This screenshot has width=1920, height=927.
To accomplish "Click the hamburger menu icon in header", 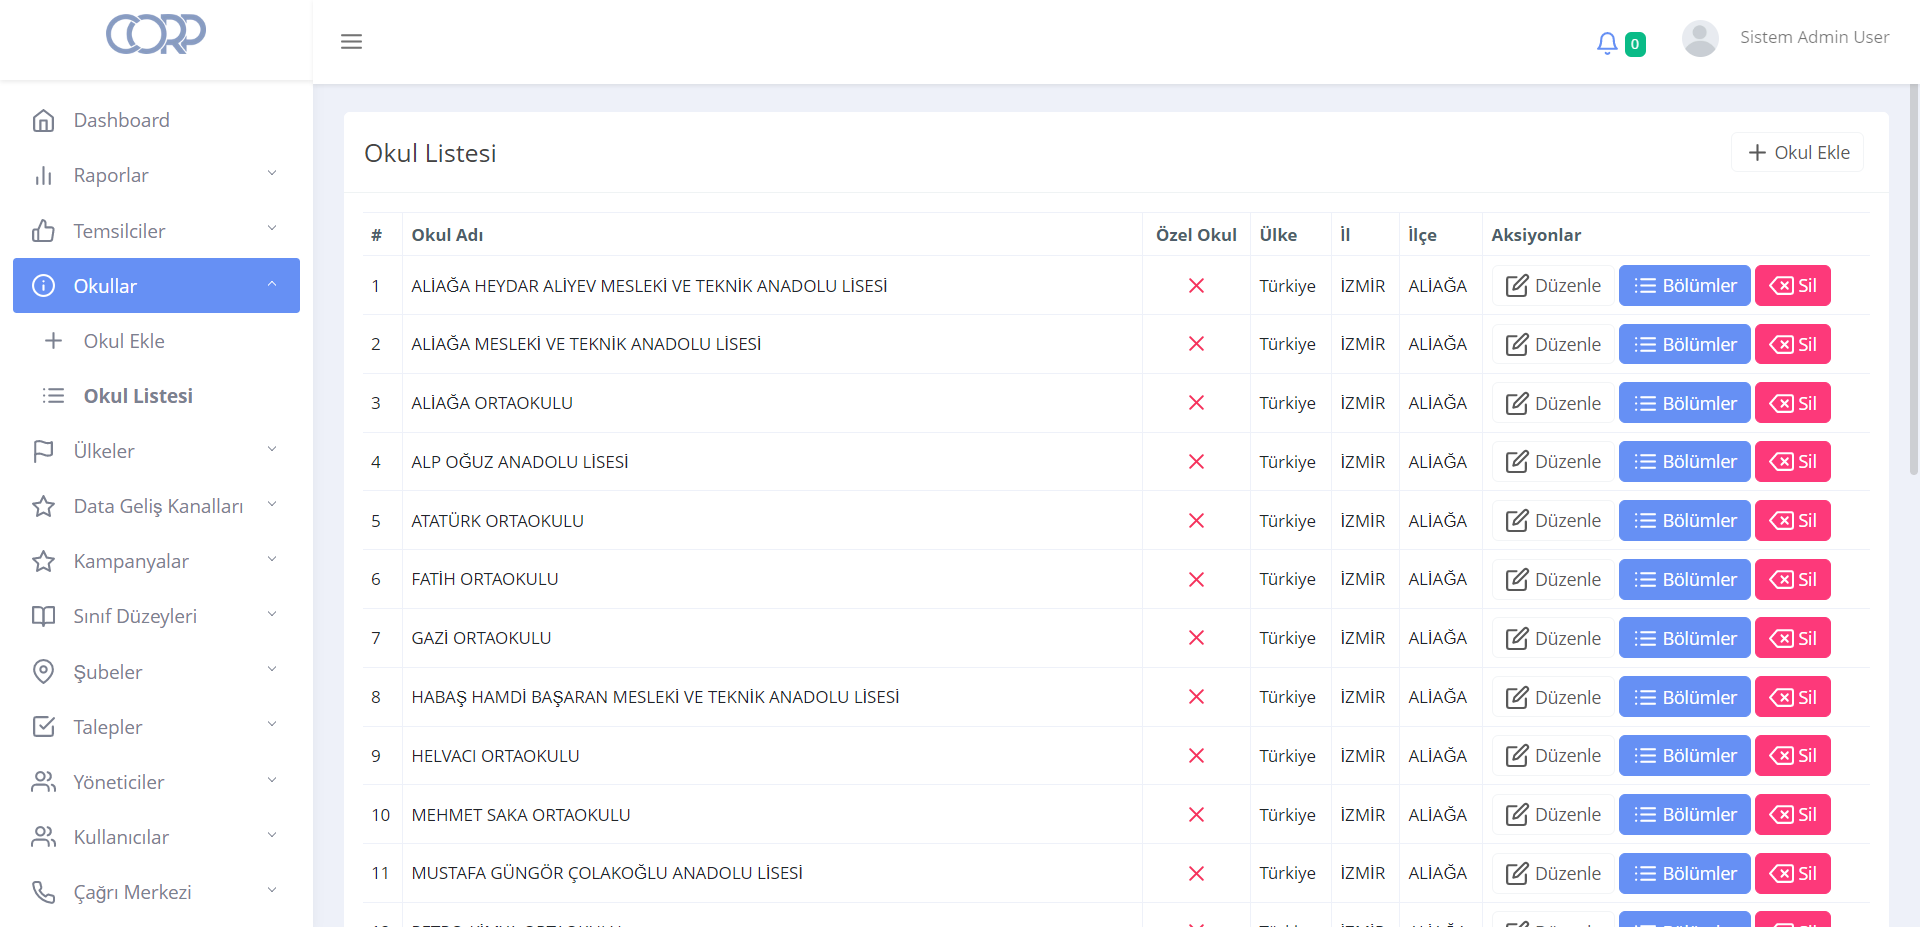I will [351, 41].
